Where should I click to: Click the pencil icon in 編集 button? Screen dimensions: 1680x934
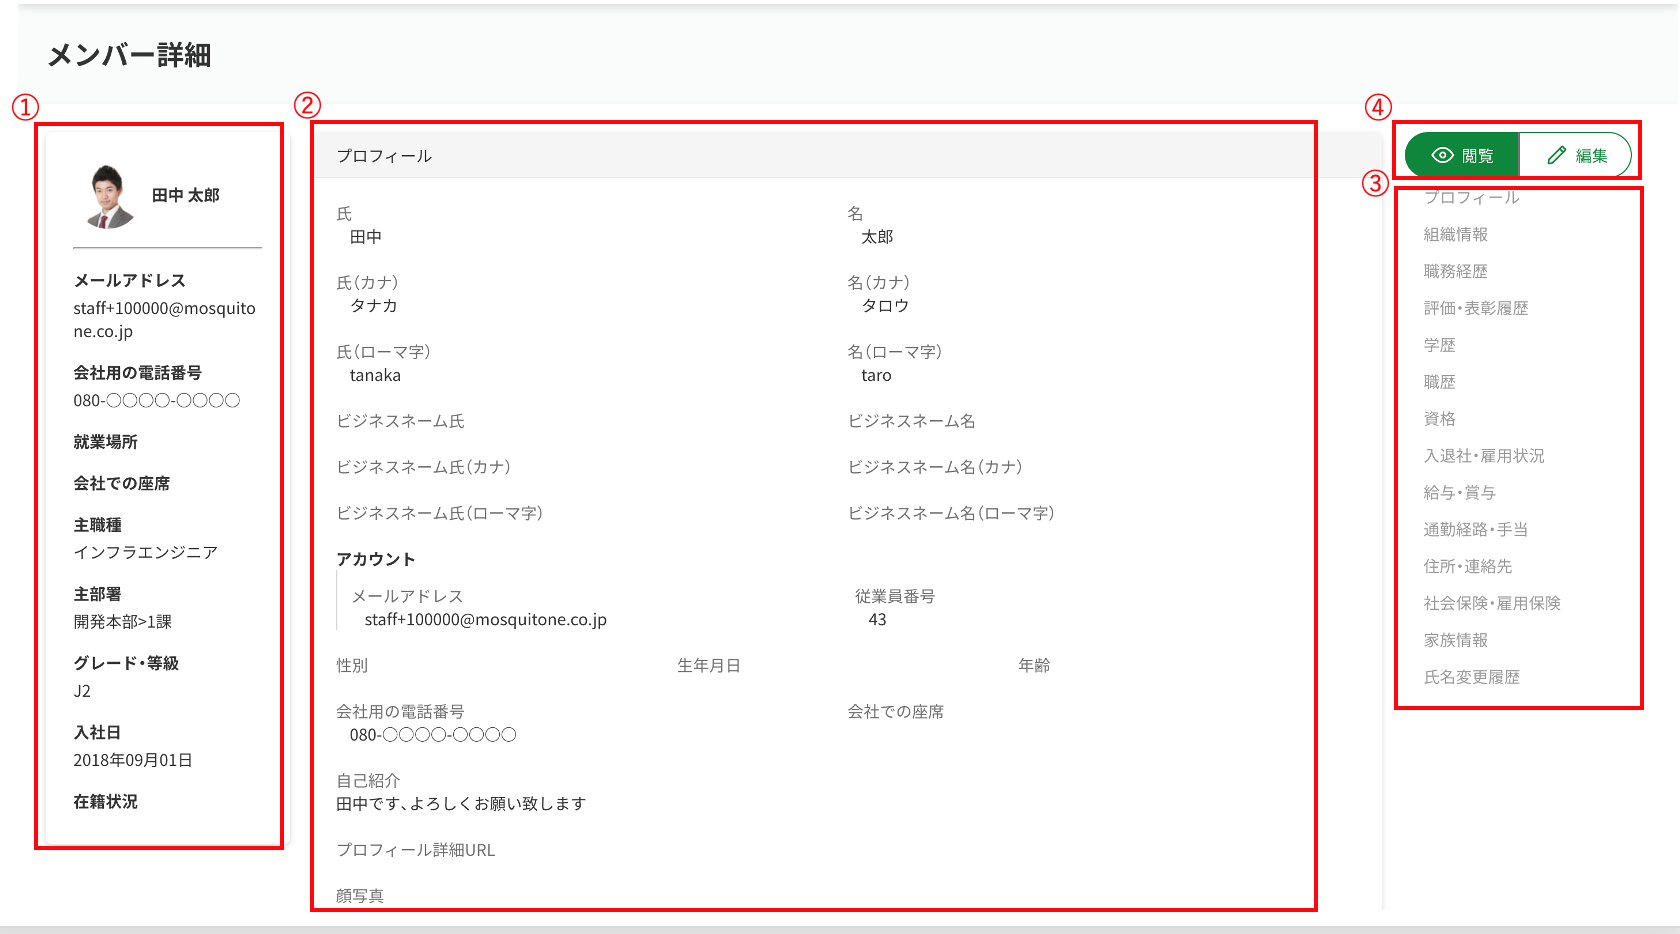pos(1556,155)
